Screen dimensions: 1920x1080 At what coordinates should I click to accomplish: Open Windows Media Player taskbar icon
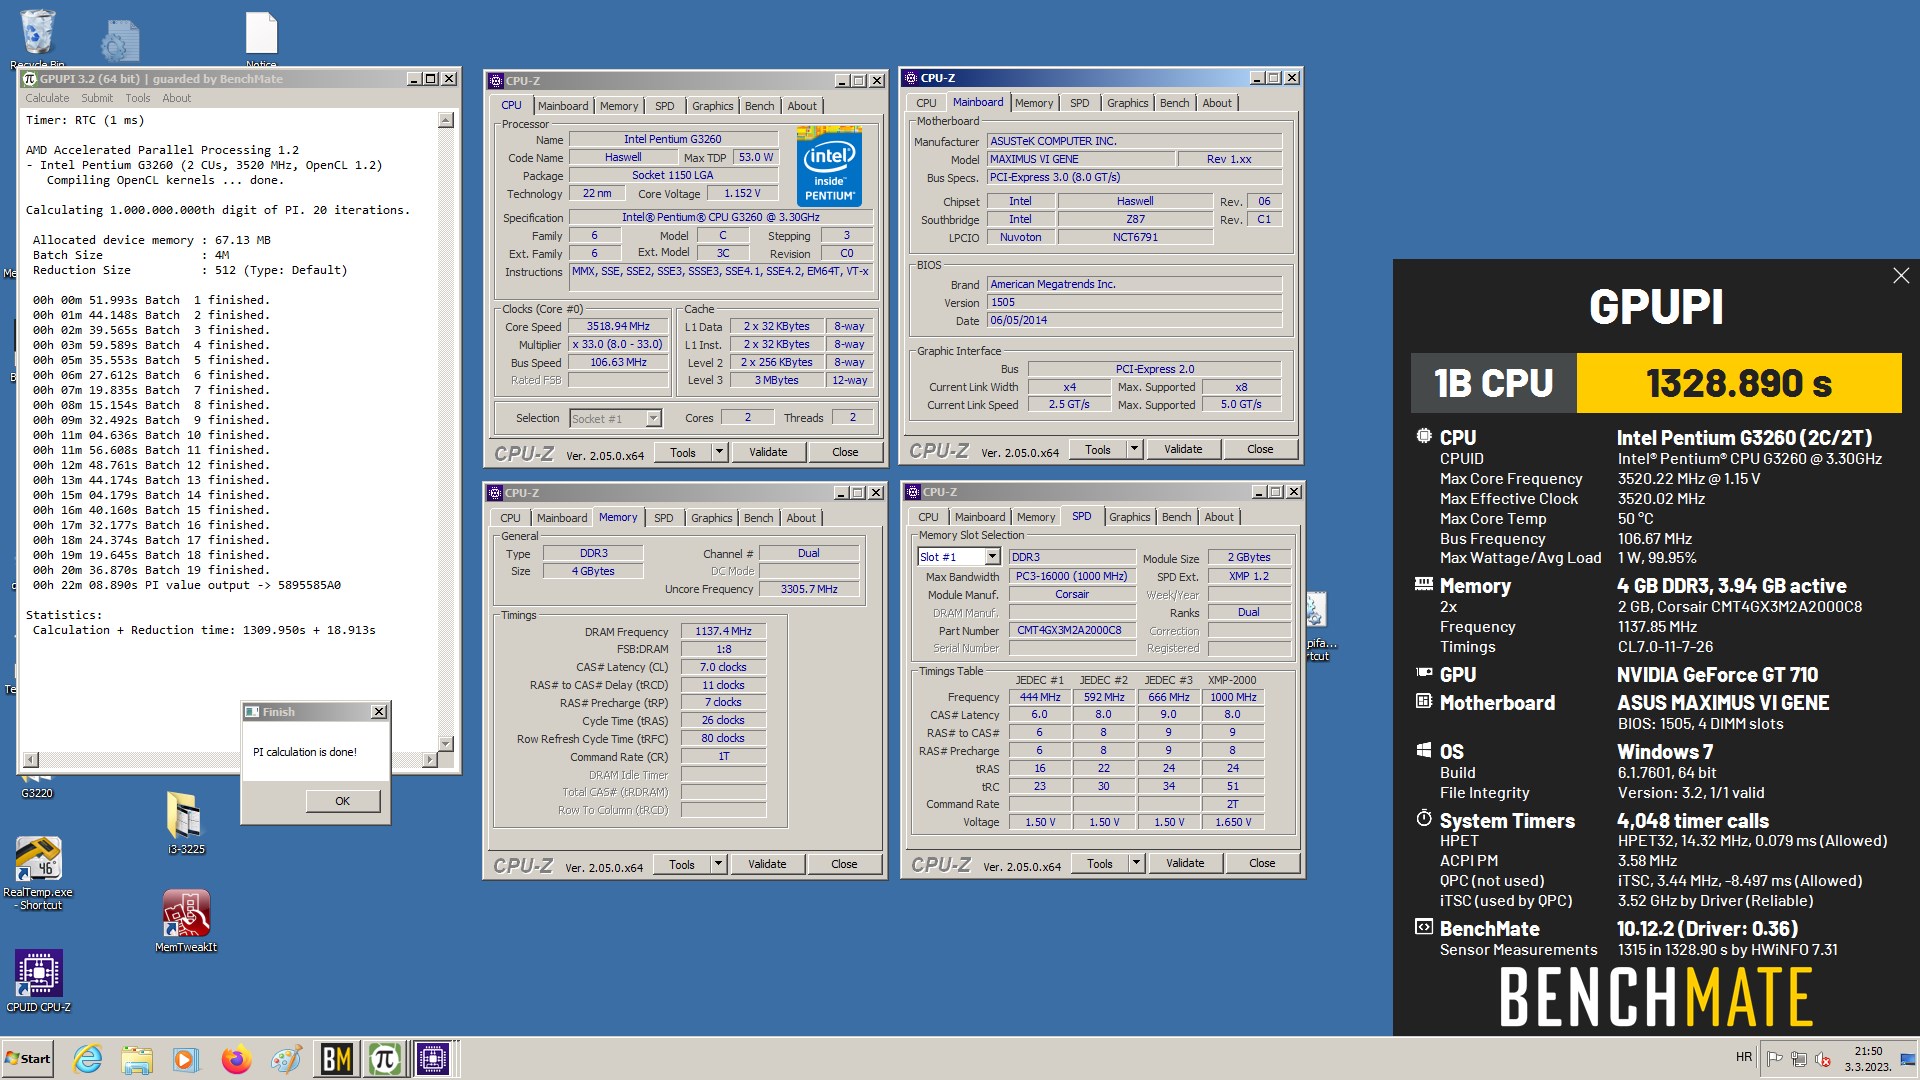[186, 1059]
